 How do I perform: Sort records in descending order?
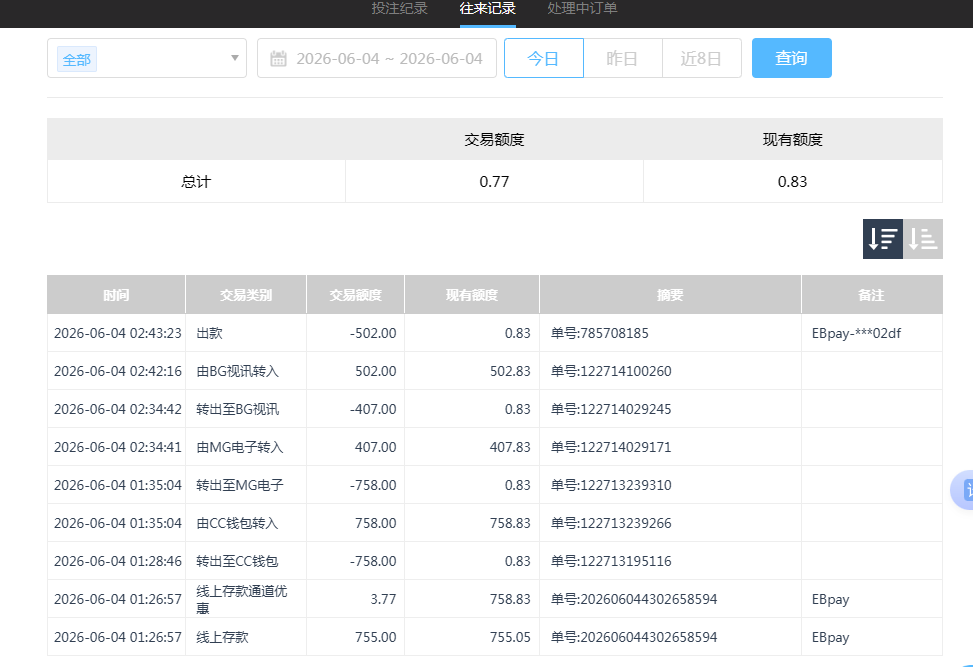point(882,239)
